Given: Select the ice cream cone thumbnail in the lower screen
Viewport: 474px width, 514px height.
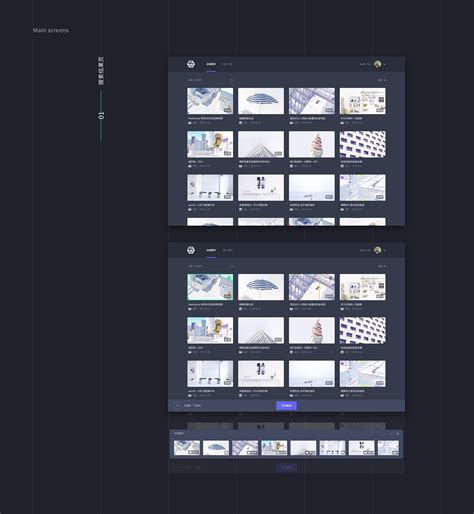Looking at the screenshot, I should click(312, 330).
